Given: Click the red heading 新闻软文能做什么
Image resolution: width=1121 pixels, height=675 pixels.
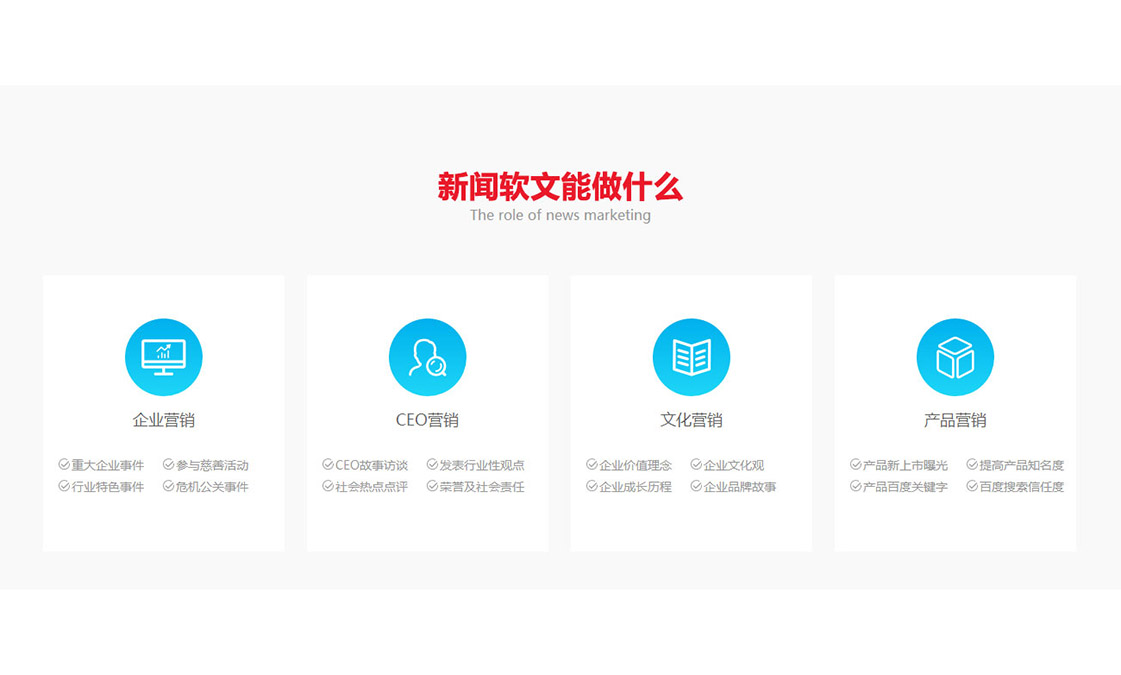Looking at the screenshot, I should (x=560, y=187).
